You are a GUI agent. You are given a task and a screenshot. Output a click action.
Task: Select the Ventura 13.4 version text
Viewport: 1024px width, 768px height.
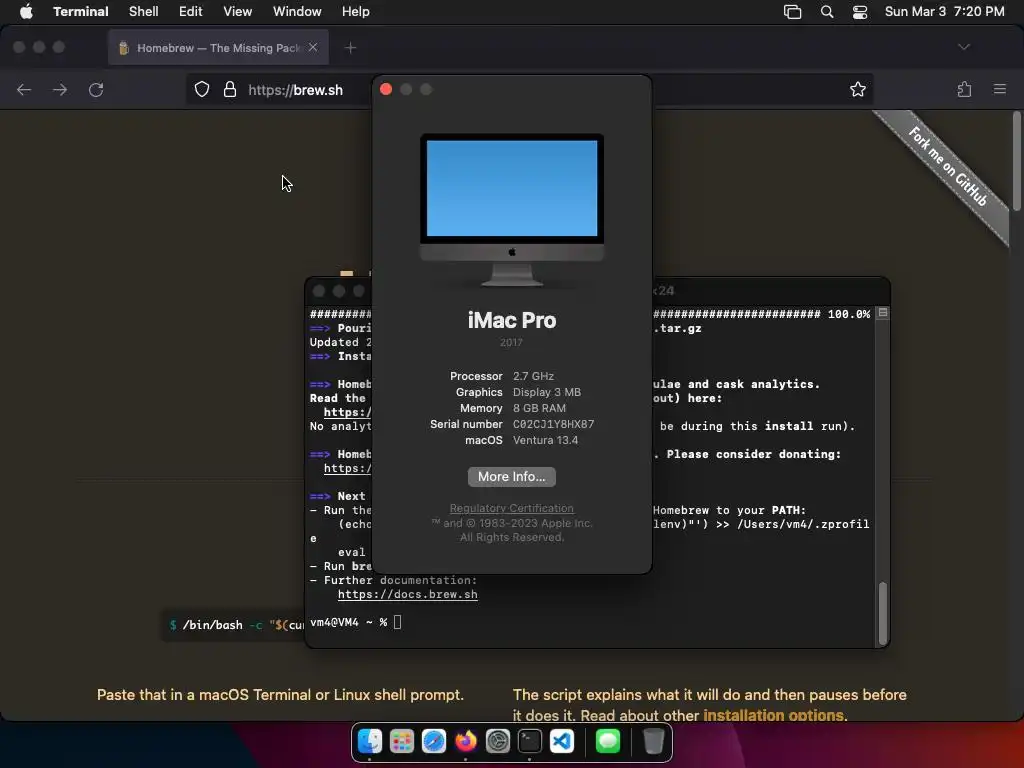point(545,440)
